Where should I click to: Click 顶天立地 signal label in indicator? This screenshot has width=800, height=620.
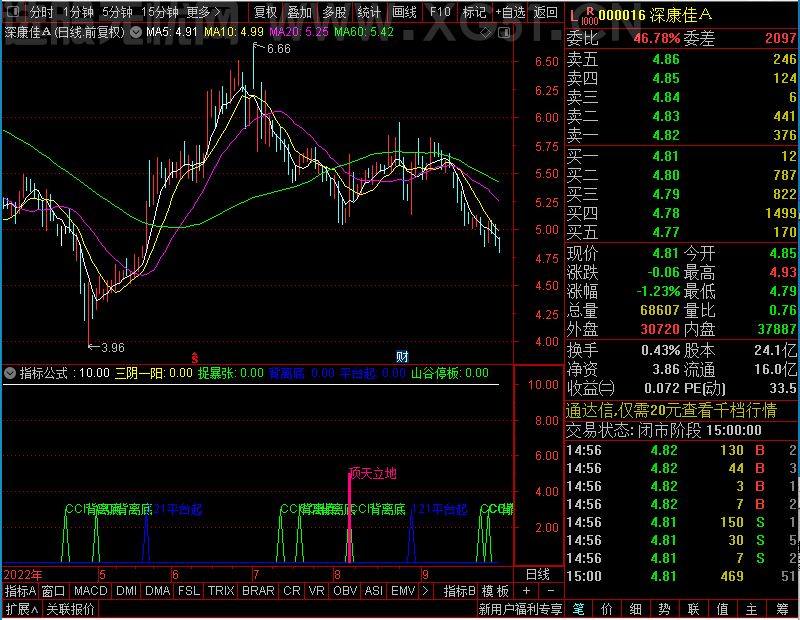(x=373, y=474)
